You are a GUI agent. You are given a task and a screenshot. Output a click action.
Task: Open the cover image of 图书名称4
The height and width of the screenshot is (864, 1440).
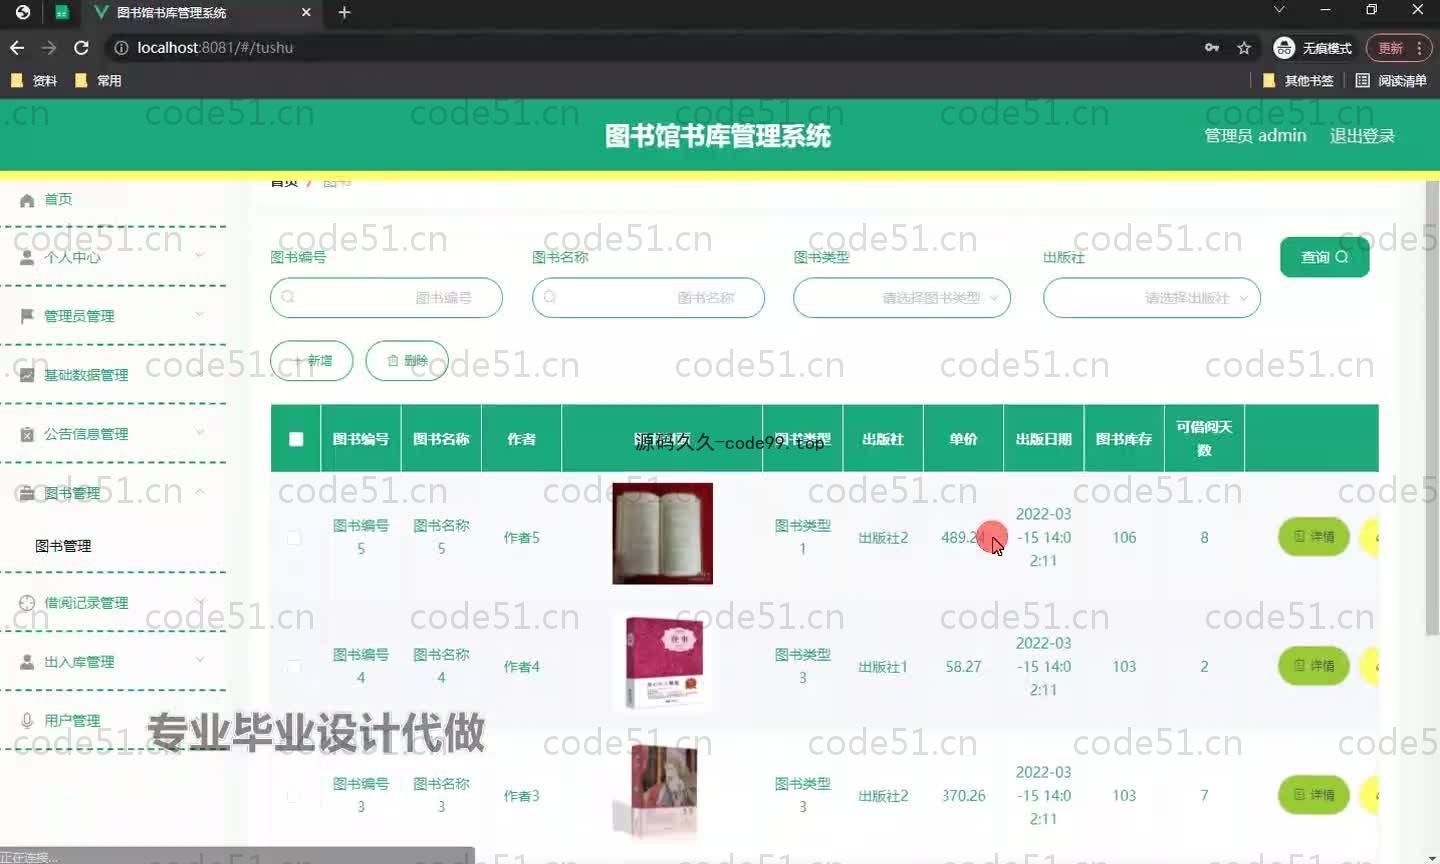click(x=662, y=663)
